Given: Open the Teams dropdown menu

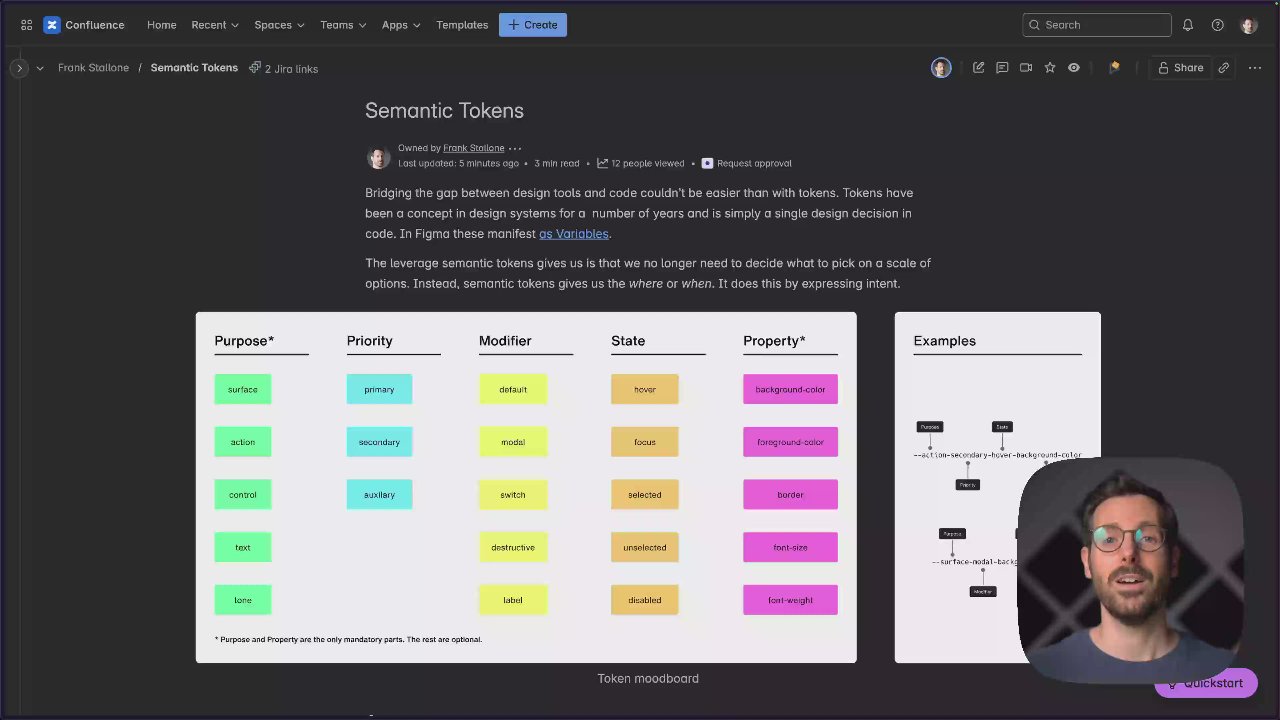Looking at the screenshot, I should point(343,25).
